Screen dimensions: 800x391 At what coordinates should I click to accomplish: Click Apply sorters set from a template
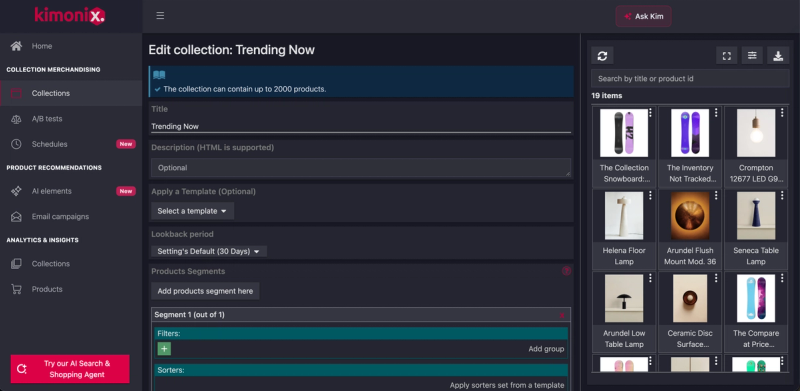pos(507,385)
